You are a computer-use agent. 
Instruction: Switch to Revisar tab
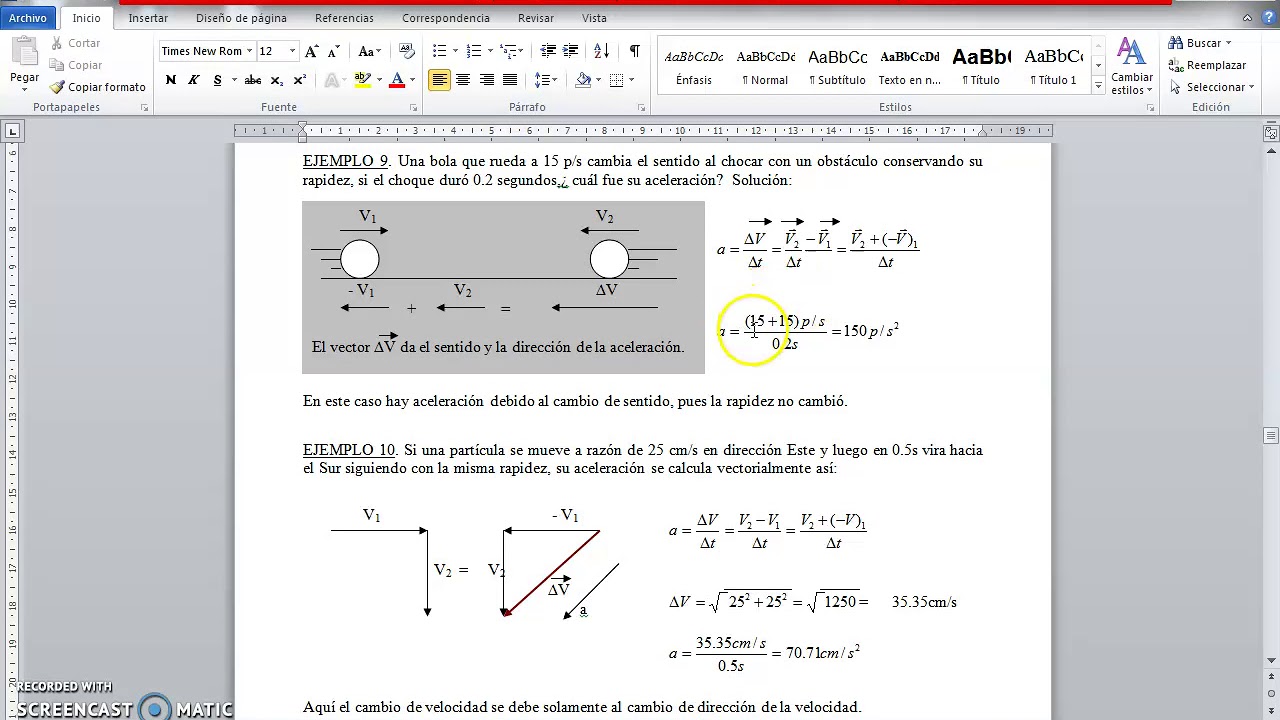click(536, 18)
